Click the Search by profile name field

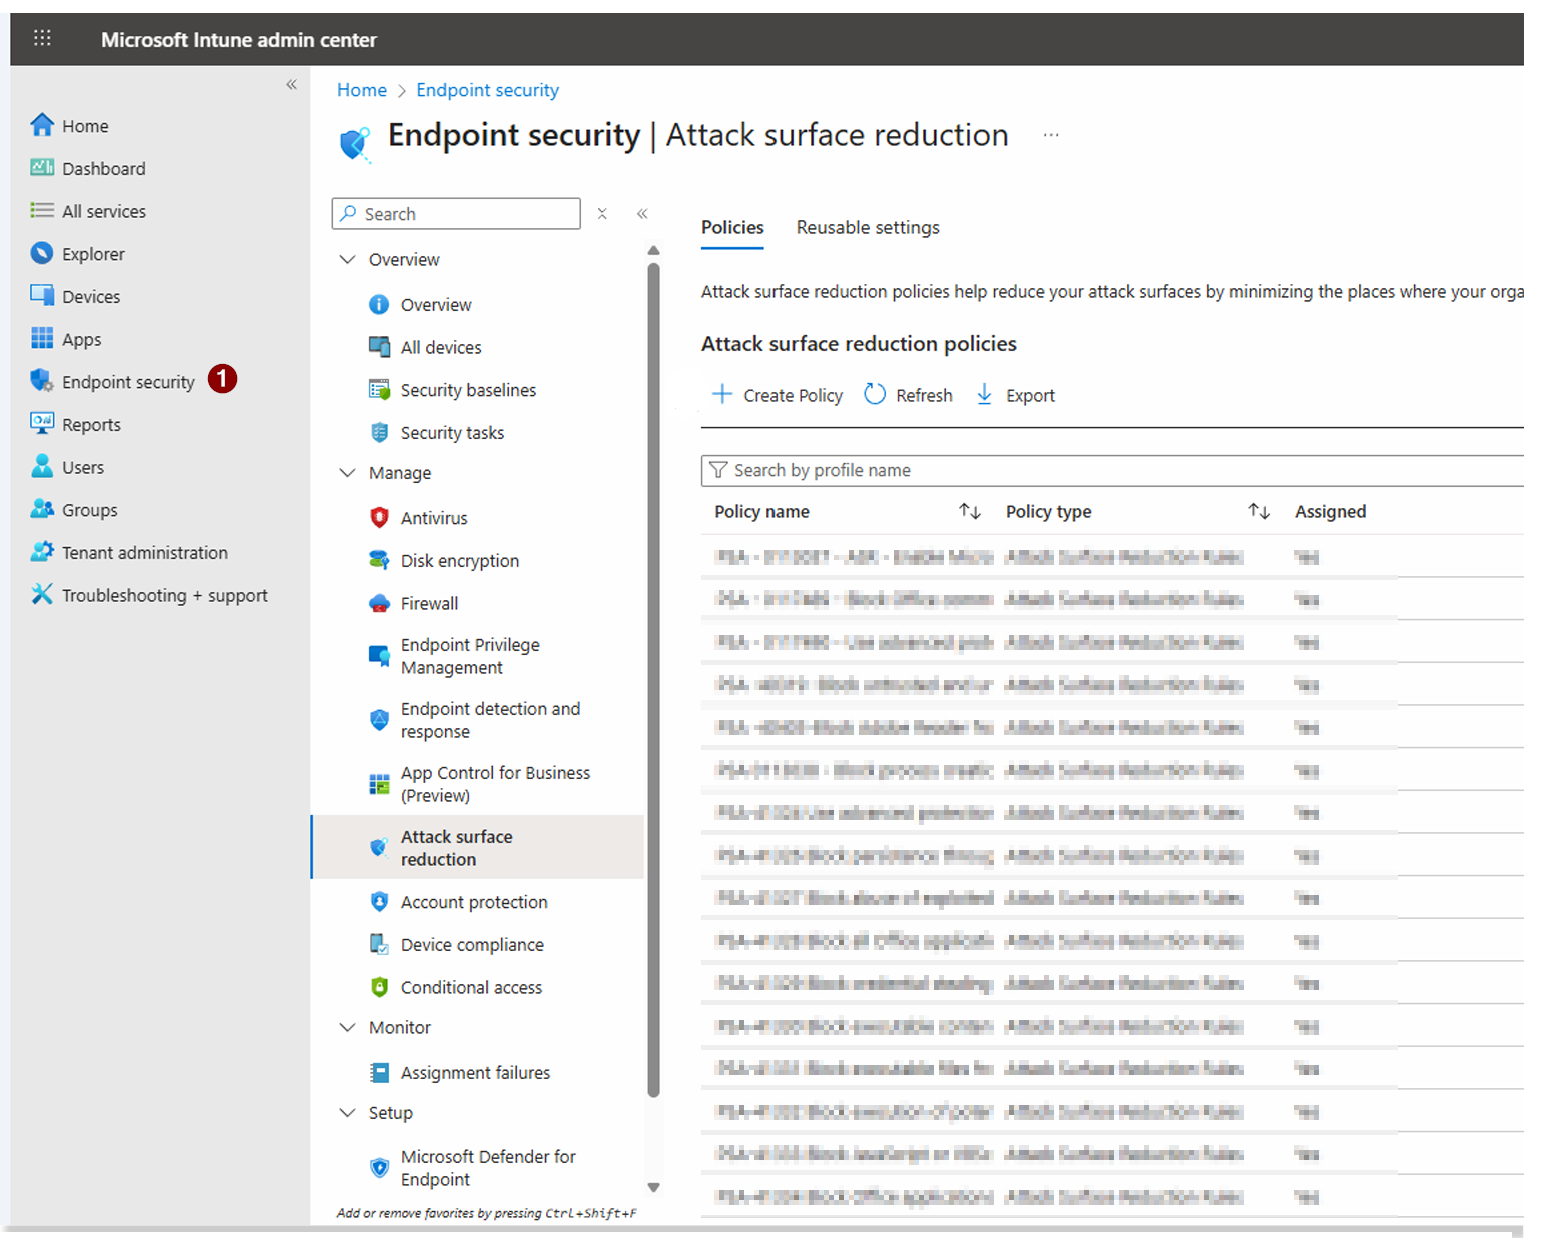point(900,470)
